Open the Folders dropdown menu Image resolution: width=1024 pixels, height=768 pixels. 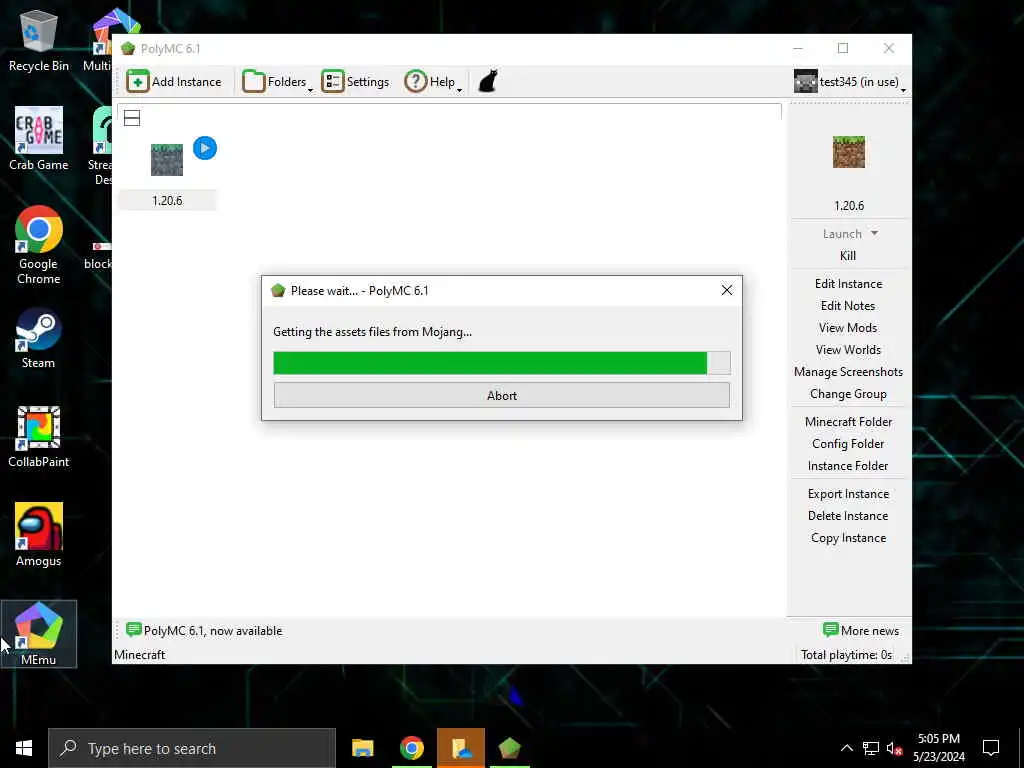point(277,82)
